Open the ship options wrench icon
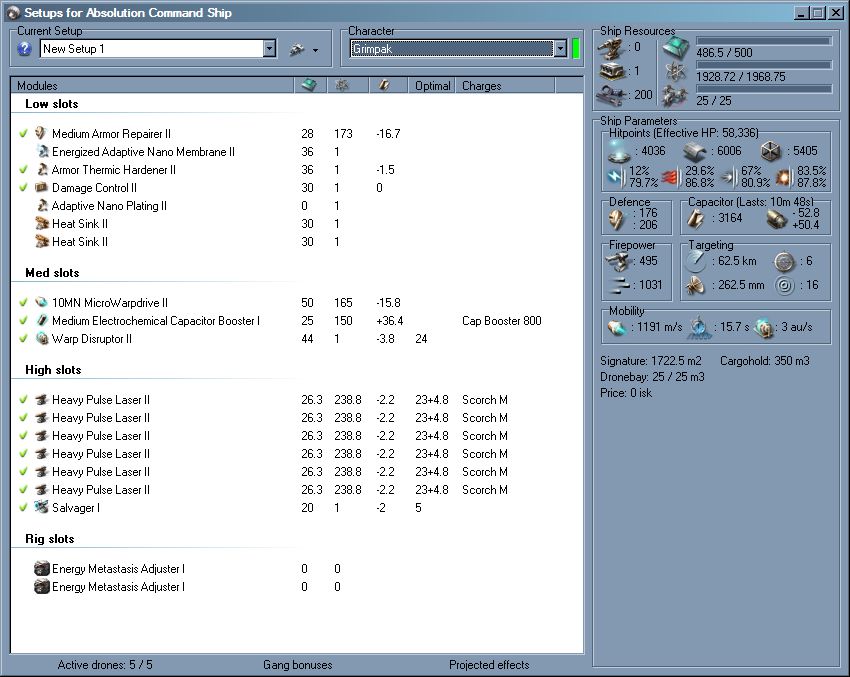This screenshot has height=677, width=850. click(x=297, y=49)
